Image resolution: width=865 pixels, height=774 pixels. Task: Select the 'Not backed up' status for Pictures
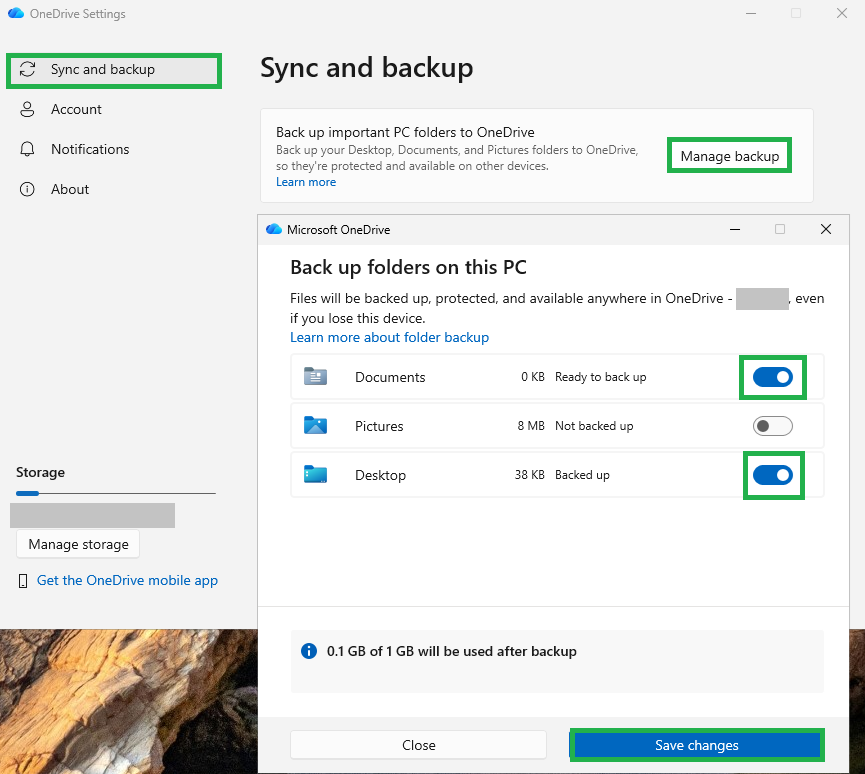[x=594, y=426]
